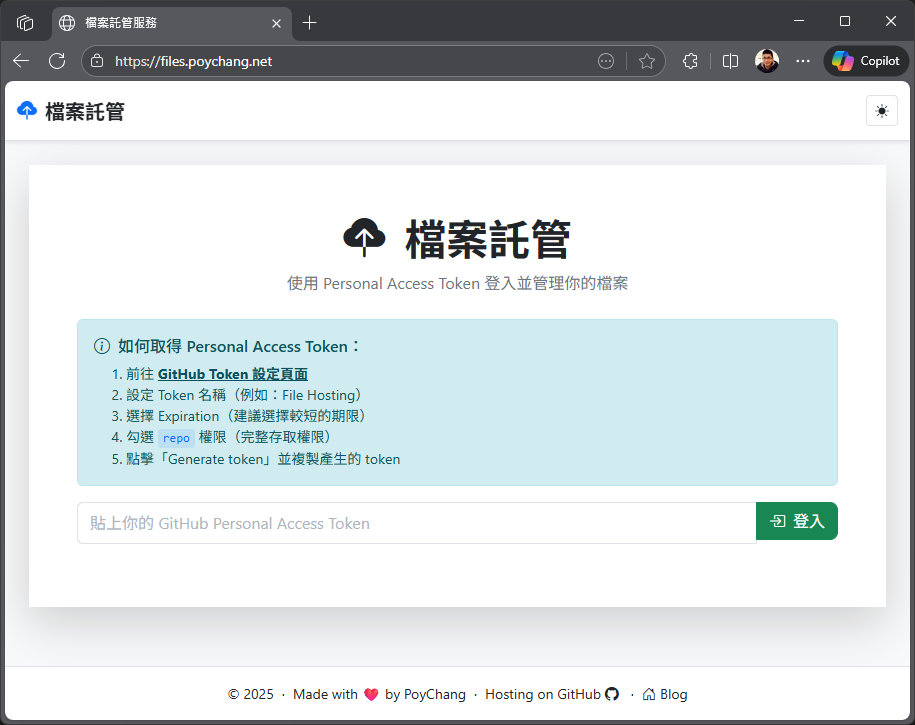Click the 登入 login button
This screenshot has height=725, width=915.
(x=796, y=521)
